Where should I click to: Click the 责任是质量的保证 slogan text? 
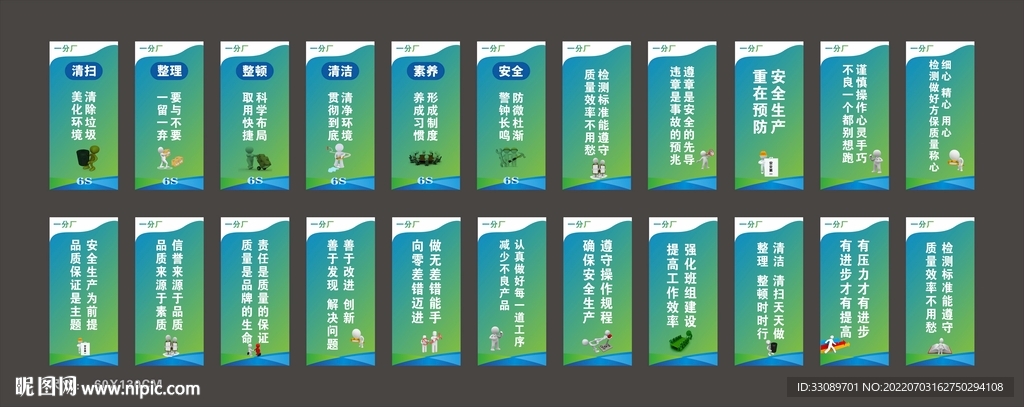pos(263,292)
